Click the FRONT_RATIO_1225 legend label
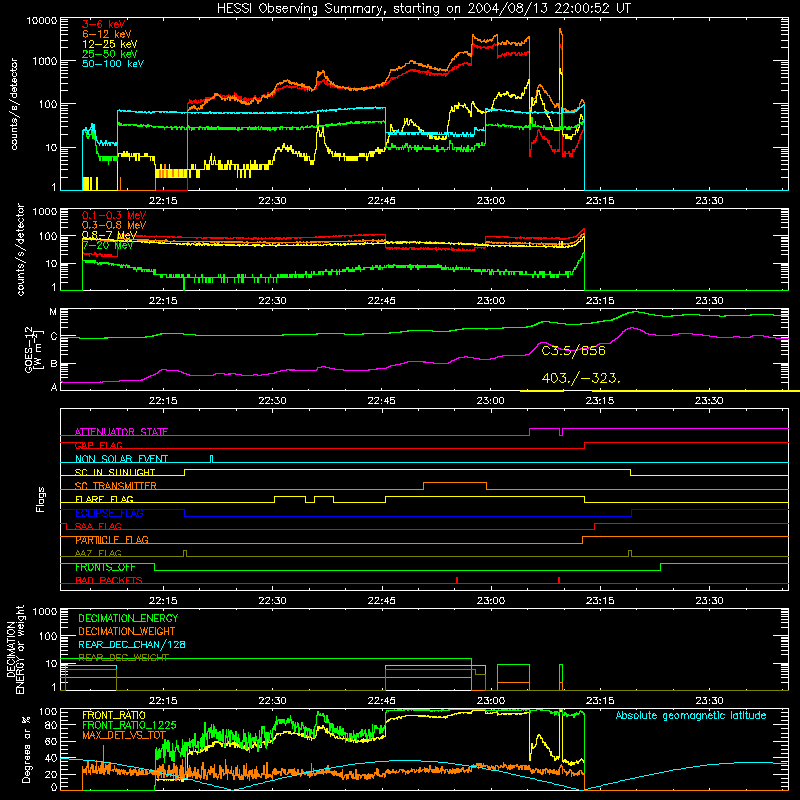 [129, 725]
